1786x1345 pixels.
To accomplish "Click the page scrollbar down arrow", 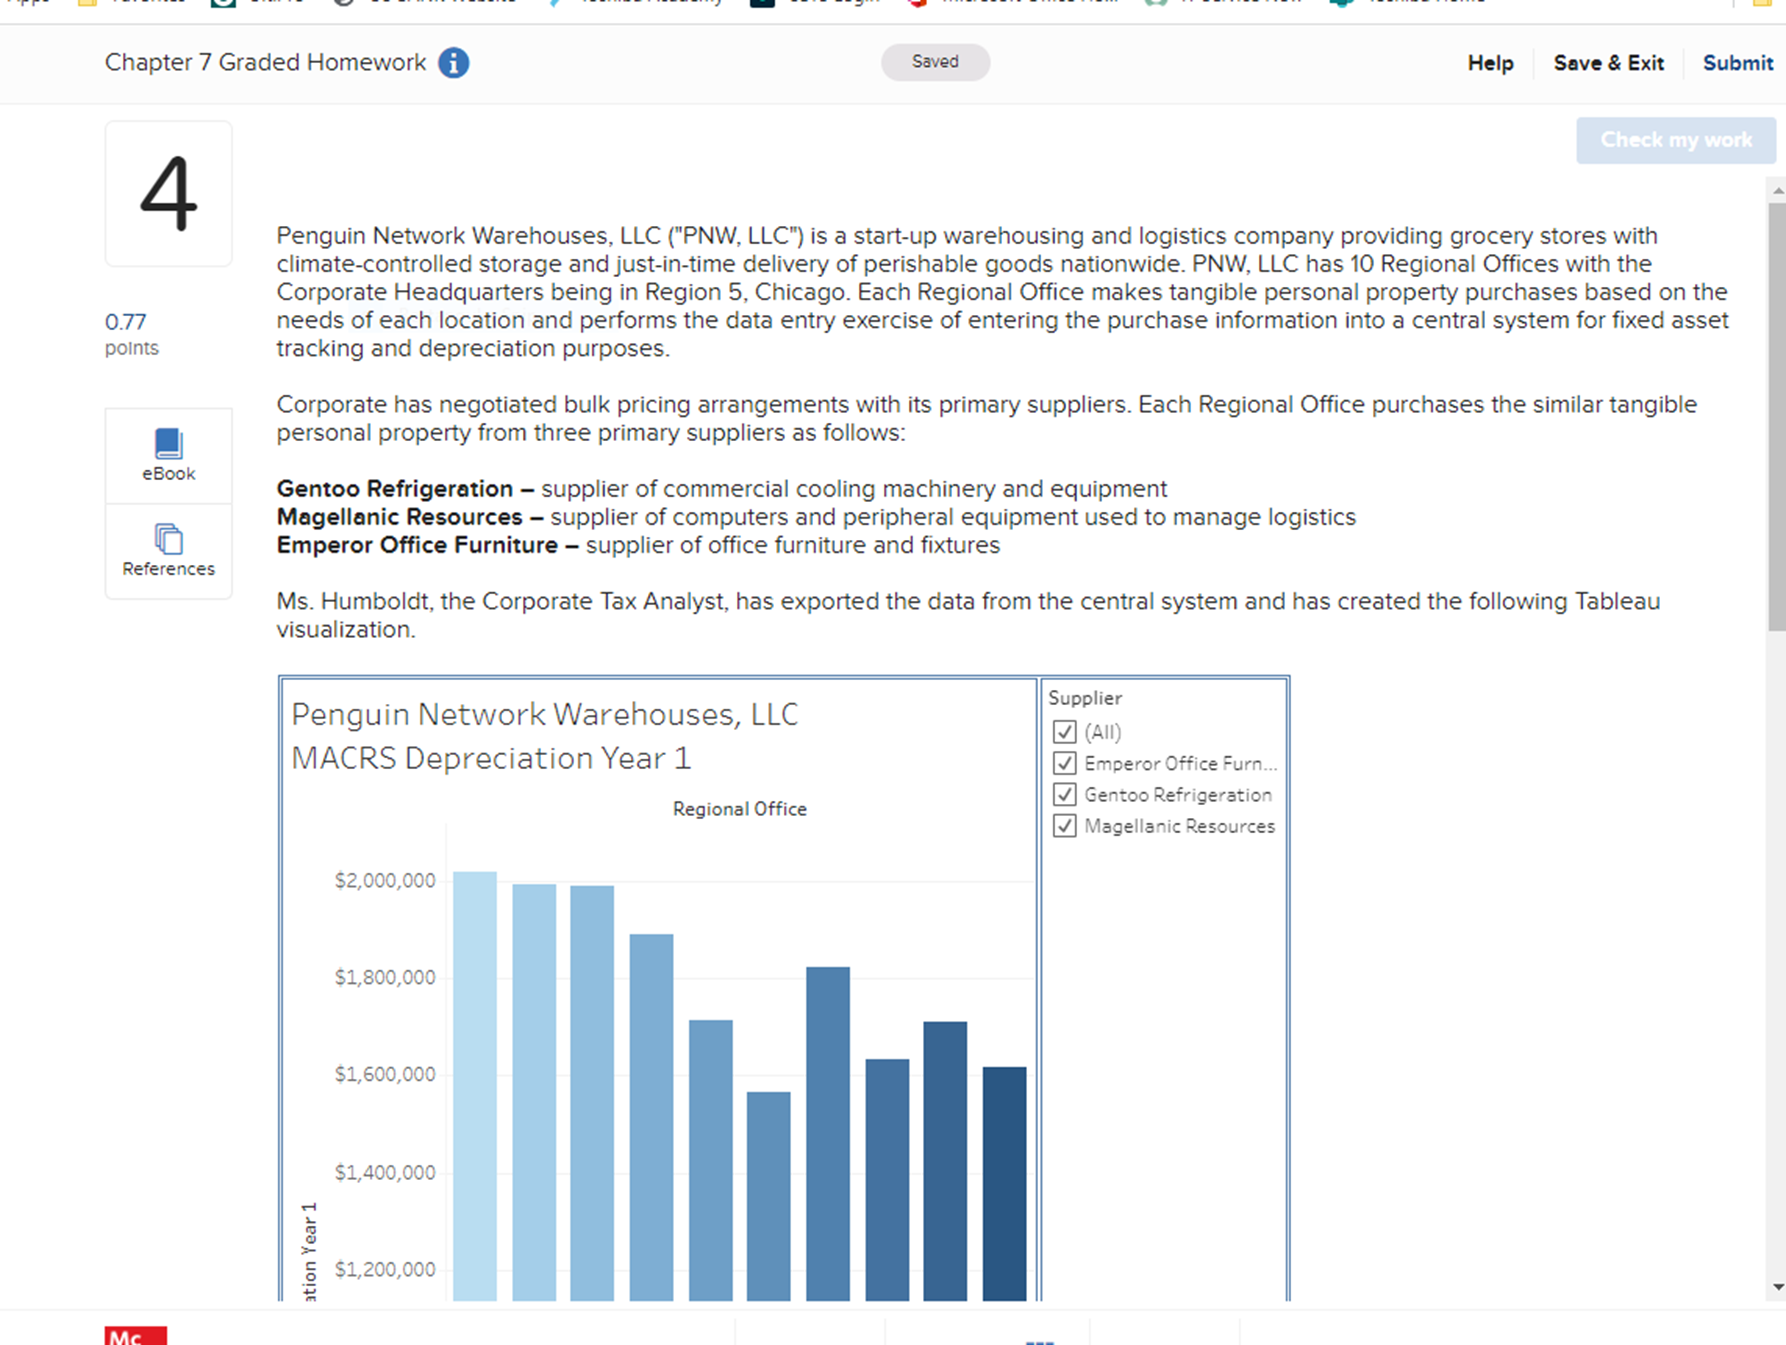I will [x=1777, y=1287].
